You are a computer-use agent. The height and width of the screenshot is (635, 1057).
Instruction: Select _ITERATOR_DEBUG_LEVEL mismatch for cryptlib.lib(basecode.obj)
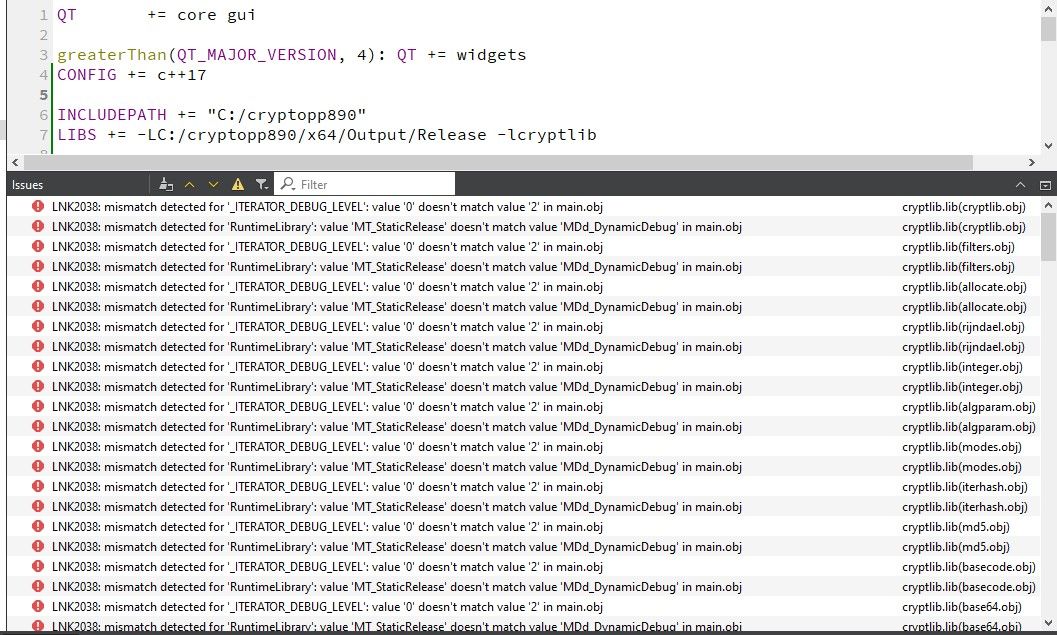[x=523, y=566]
